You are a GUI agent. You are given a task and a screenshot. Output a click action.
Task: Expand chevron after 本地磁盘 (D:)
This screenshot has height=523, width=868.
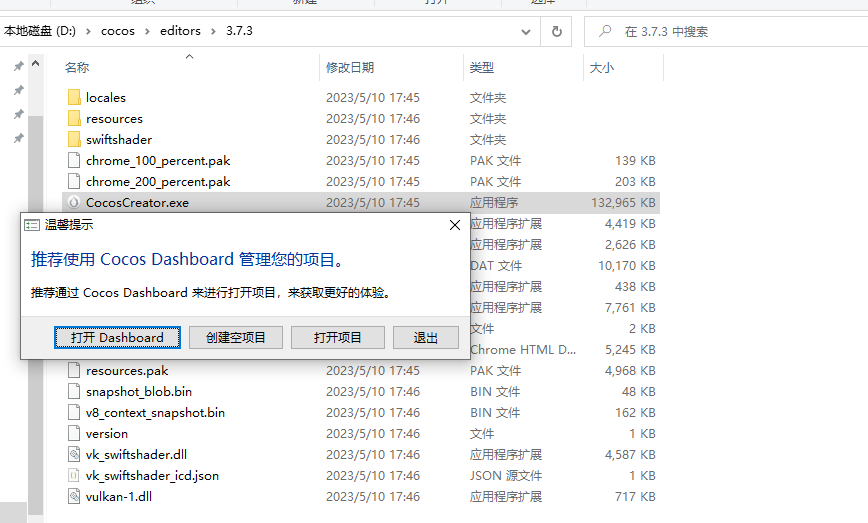(x=88, y=32)
